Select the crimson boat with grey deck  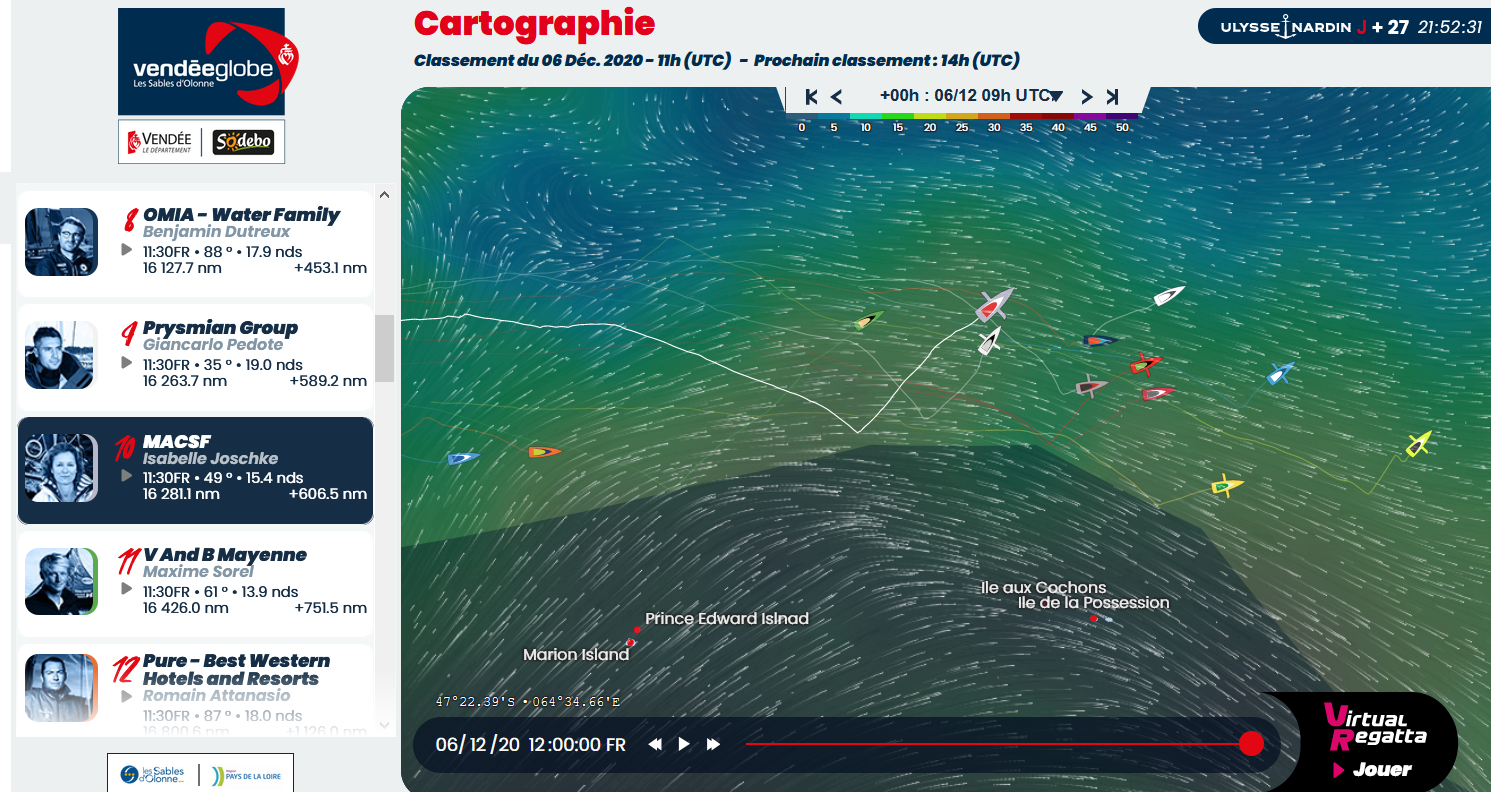[1158, 393]
